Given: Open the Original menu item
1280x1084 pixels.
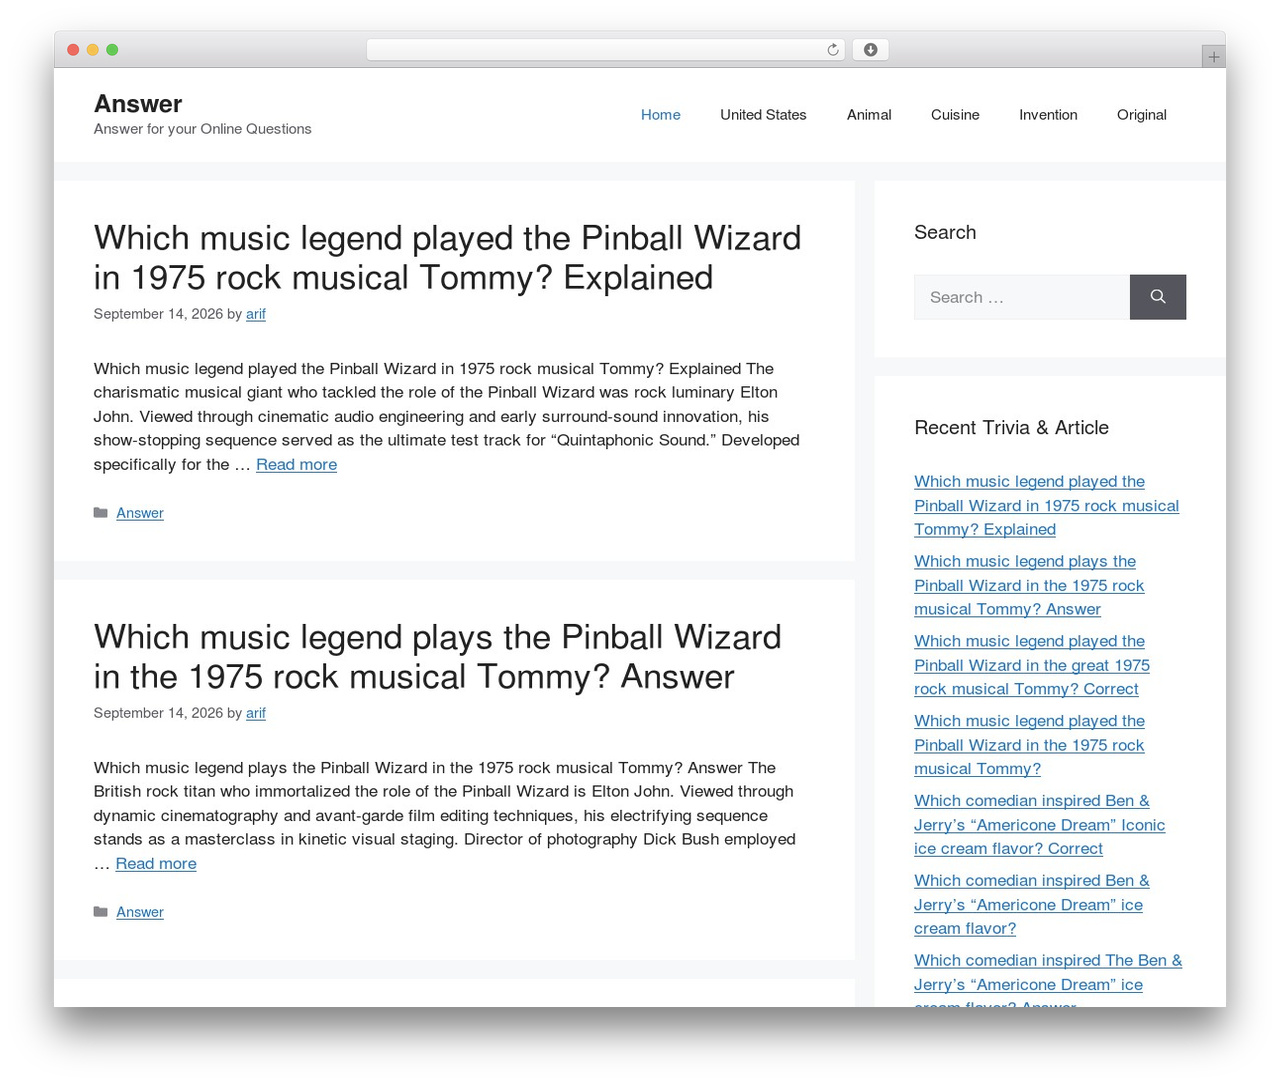Looking at the screenshot, I should (1142, 115).
